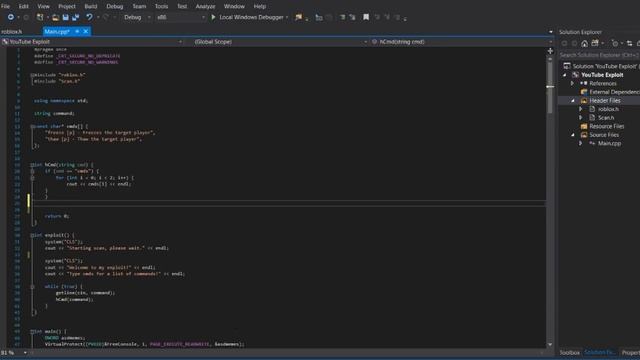640x360 pixels.
Task: Open the Help menu
Action: (x=260, y=6)
